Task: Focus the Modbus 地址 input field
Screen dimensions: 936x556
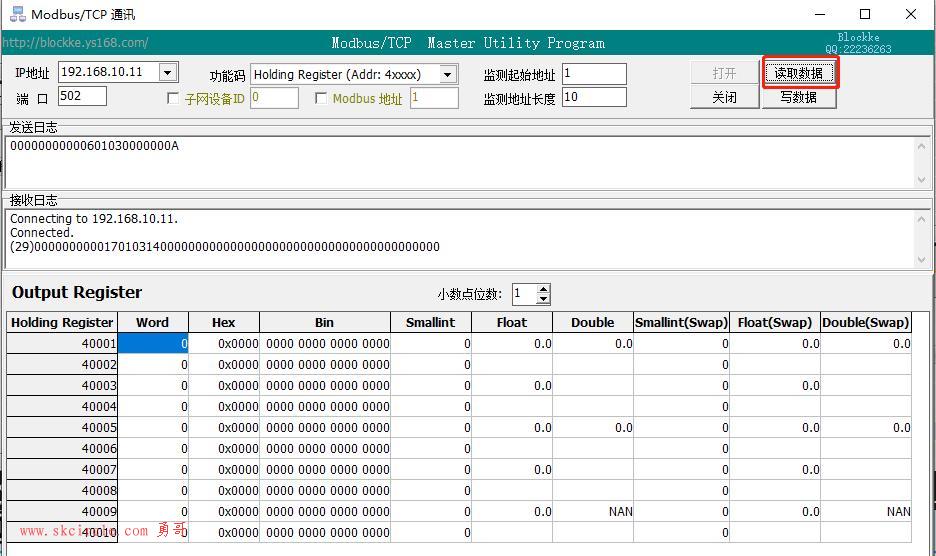Action: [434, 98]
